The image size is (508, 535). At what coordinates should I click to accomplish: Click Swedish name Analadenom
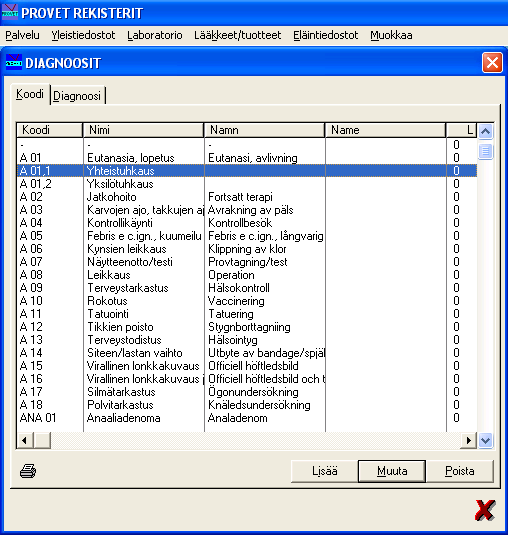[237, 418]
